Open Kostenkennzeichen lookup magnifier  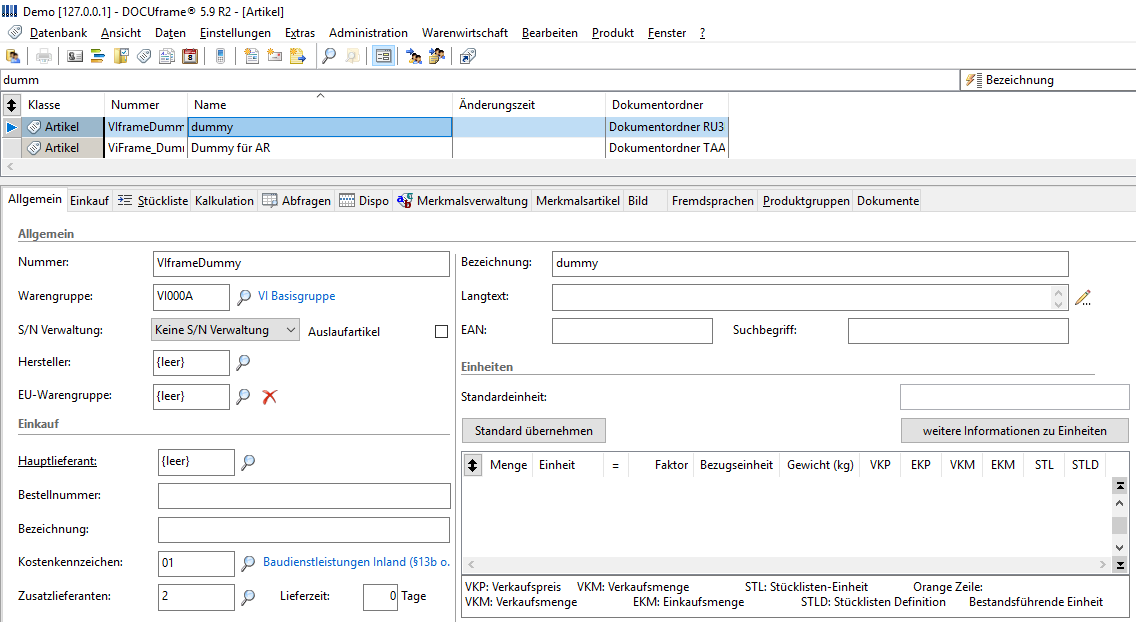248,563
